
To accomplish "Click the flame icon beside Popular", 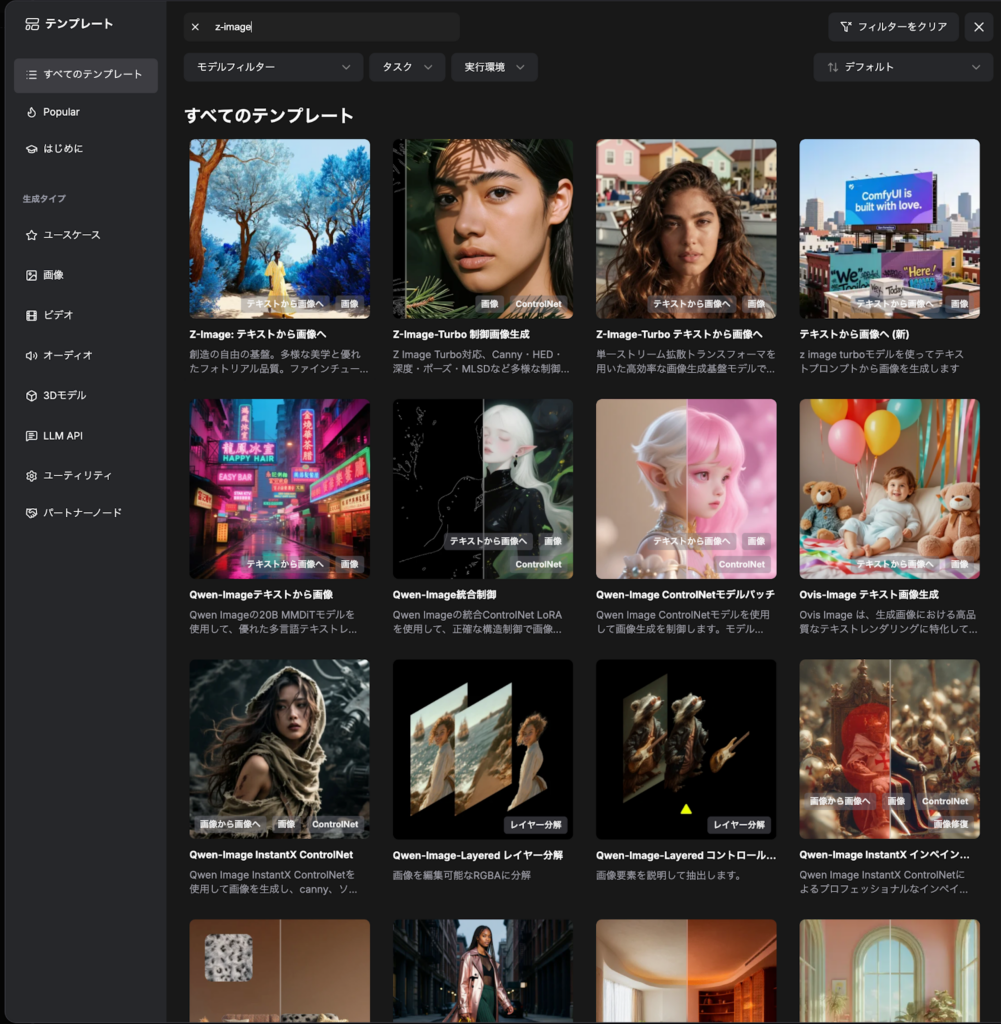I will coord(32,112).
